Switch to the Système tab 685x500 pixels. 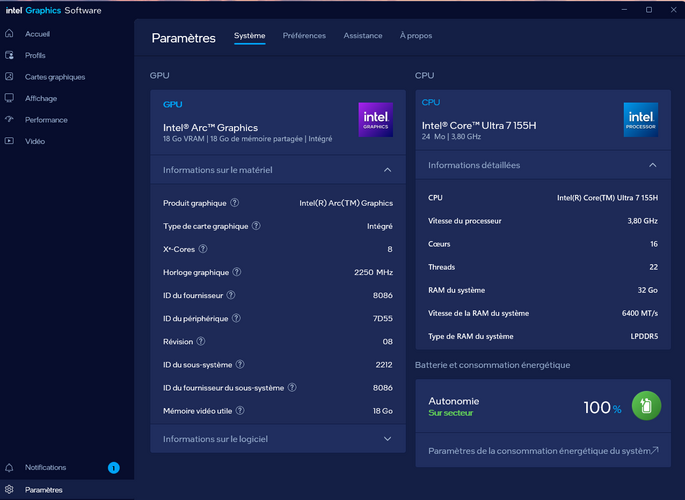[x=249, y=36]
